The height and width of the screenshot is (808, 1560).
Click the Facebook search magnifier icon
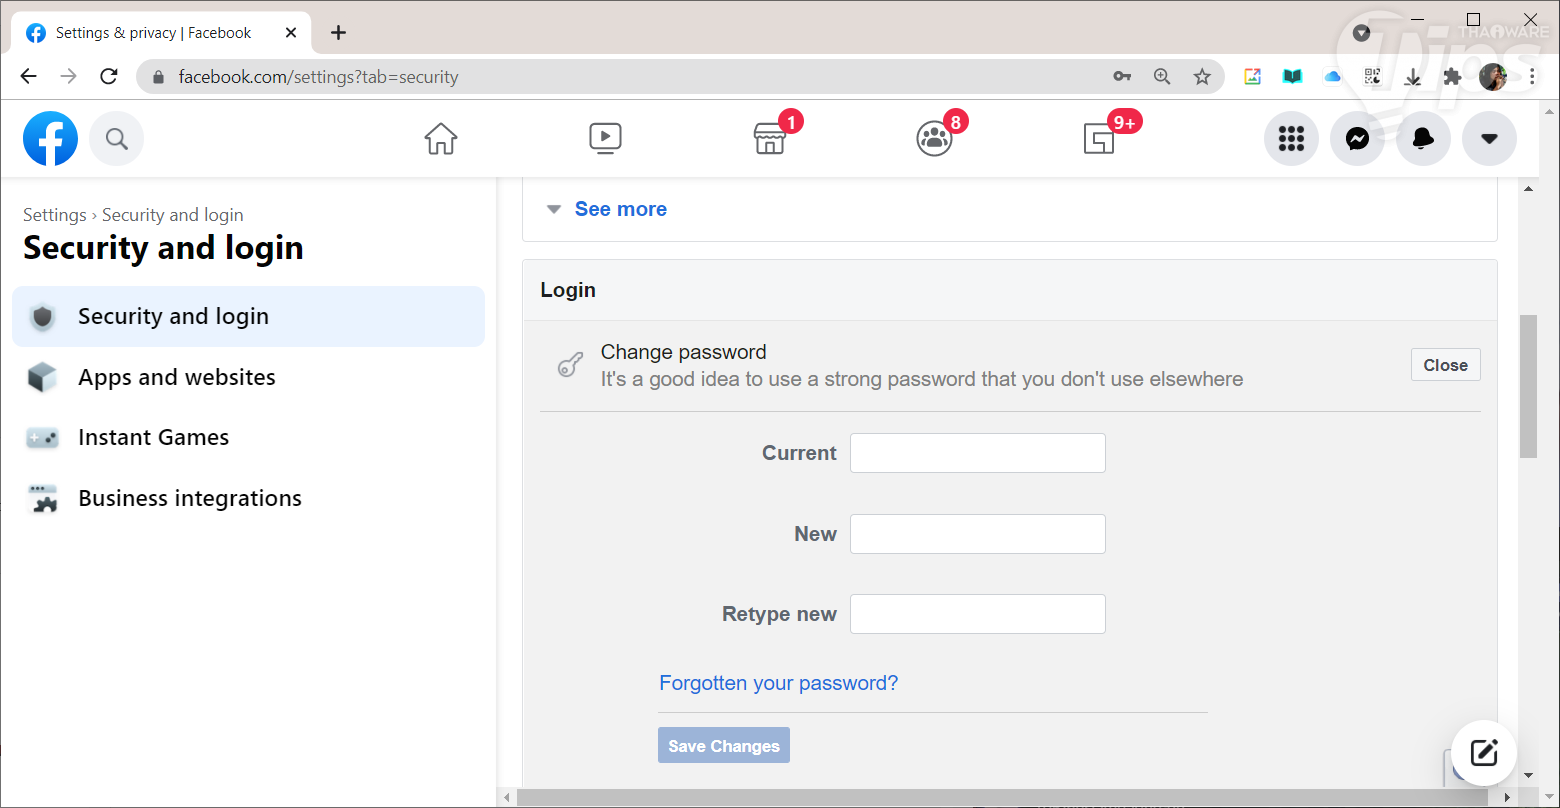tap(117, 138)
